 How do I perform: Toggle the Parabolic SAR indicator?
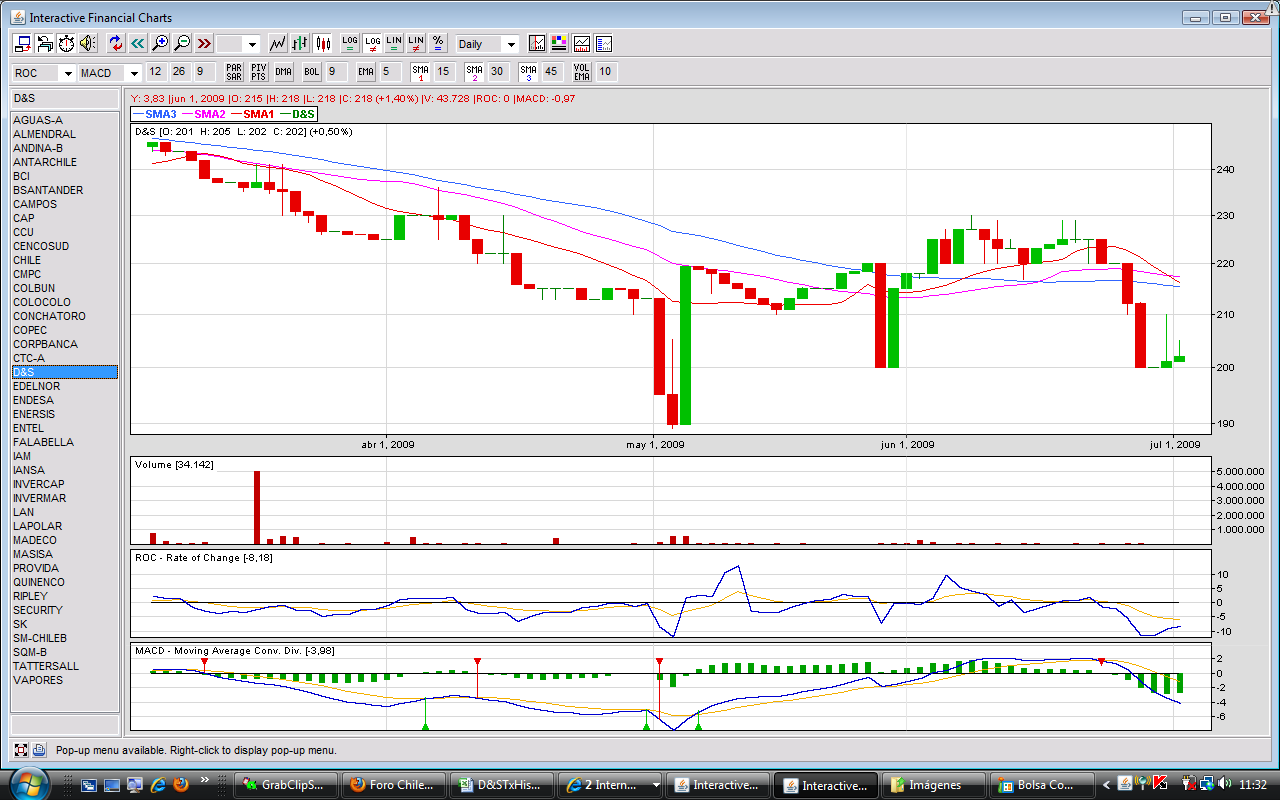234,72
